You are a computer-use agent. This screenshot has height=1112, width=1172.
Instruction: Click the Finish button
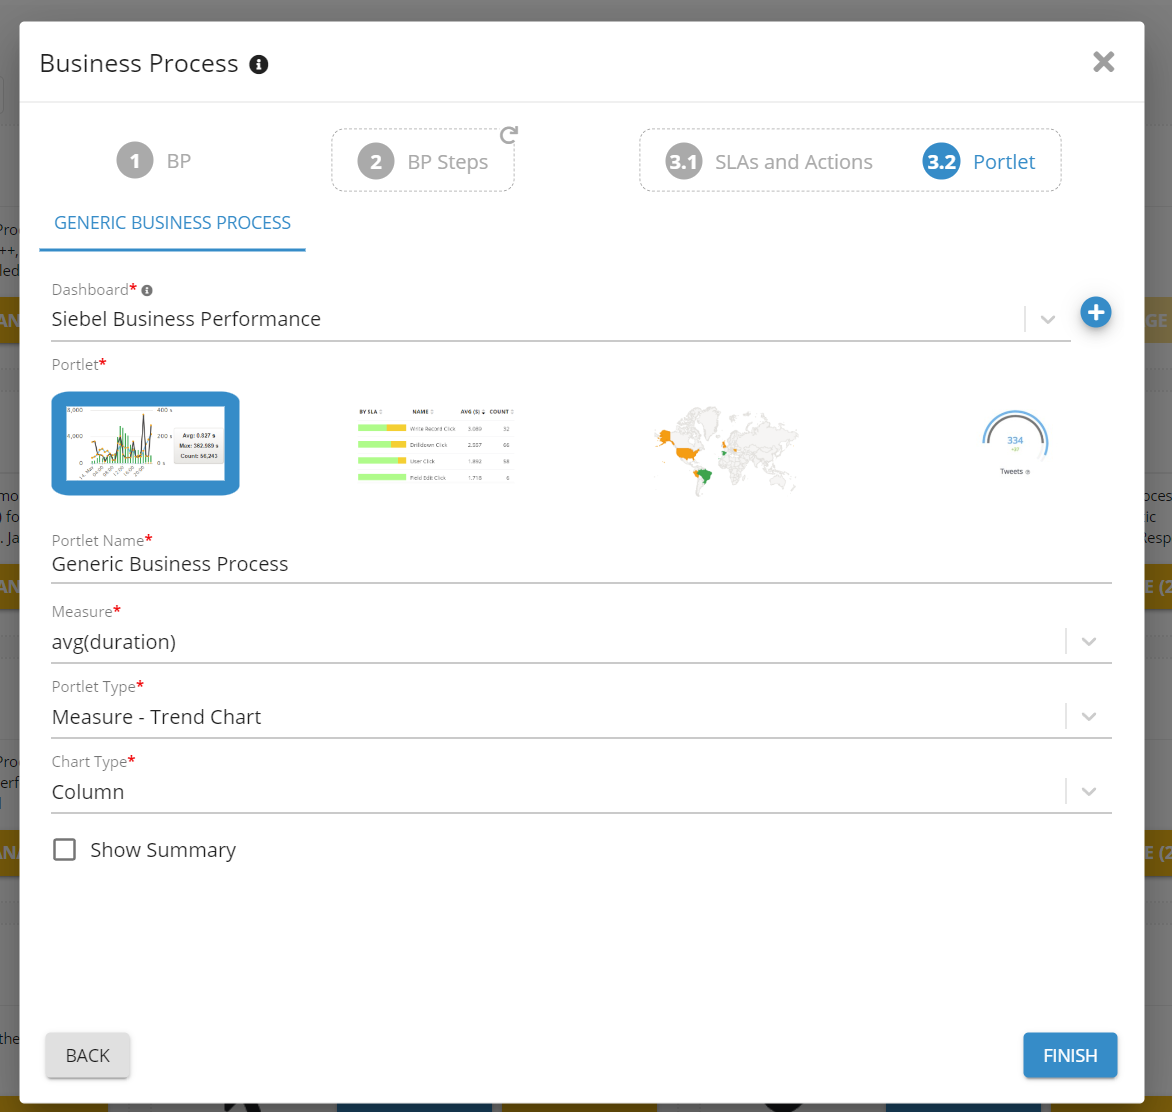pyautogui.click(x=1070, y=1056)
